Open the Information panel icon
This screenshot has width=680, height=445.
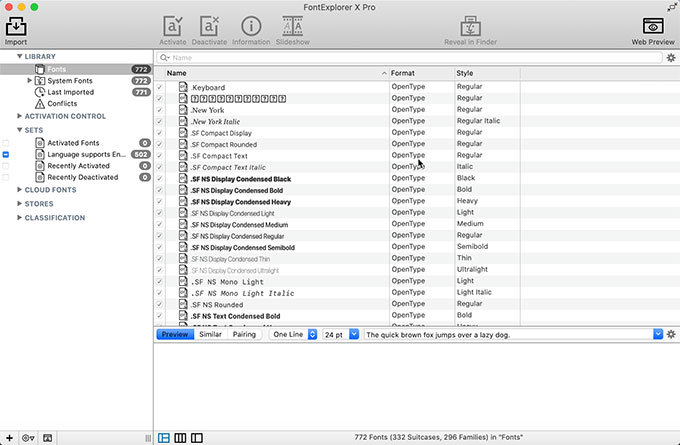coord(251,26)
